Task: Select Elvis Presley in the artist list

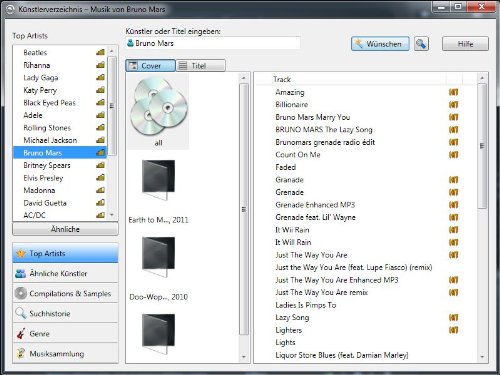Action: [60, 178]
